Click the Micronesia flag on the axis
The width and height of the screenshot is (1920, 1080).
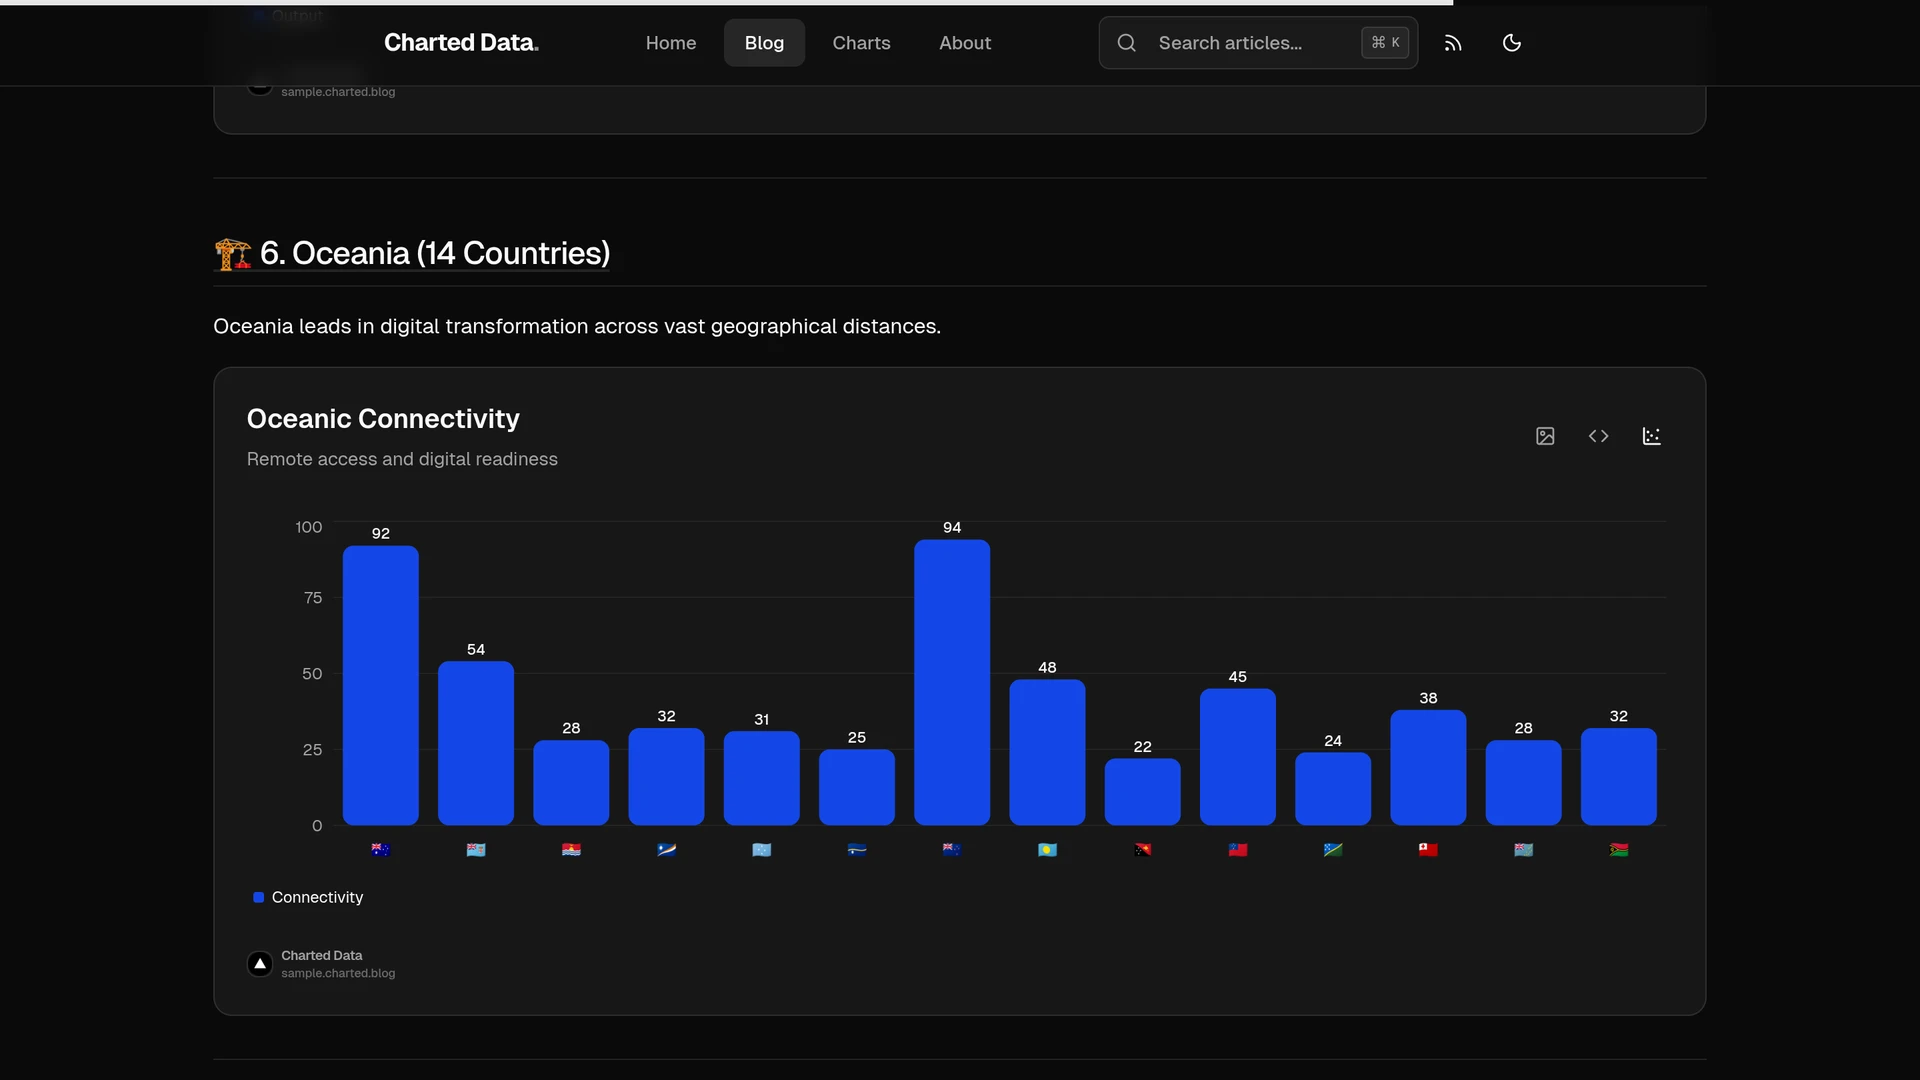coord(762,850)
